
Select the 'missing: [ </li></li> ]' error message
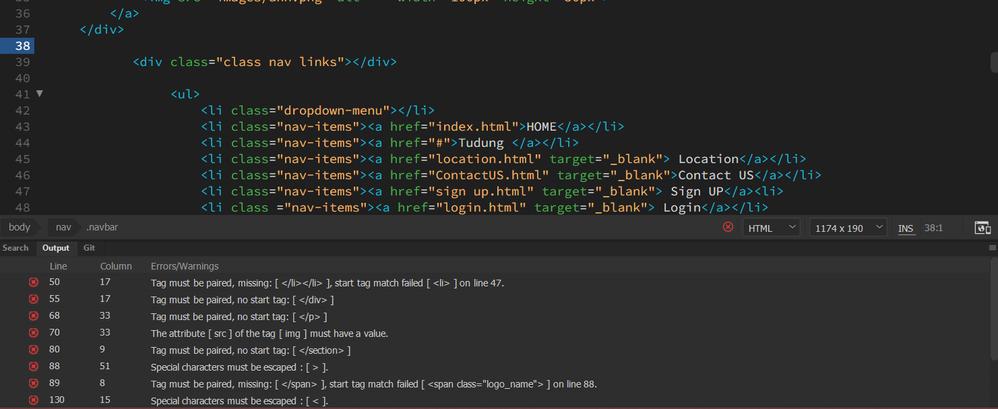tap(328, 283)
